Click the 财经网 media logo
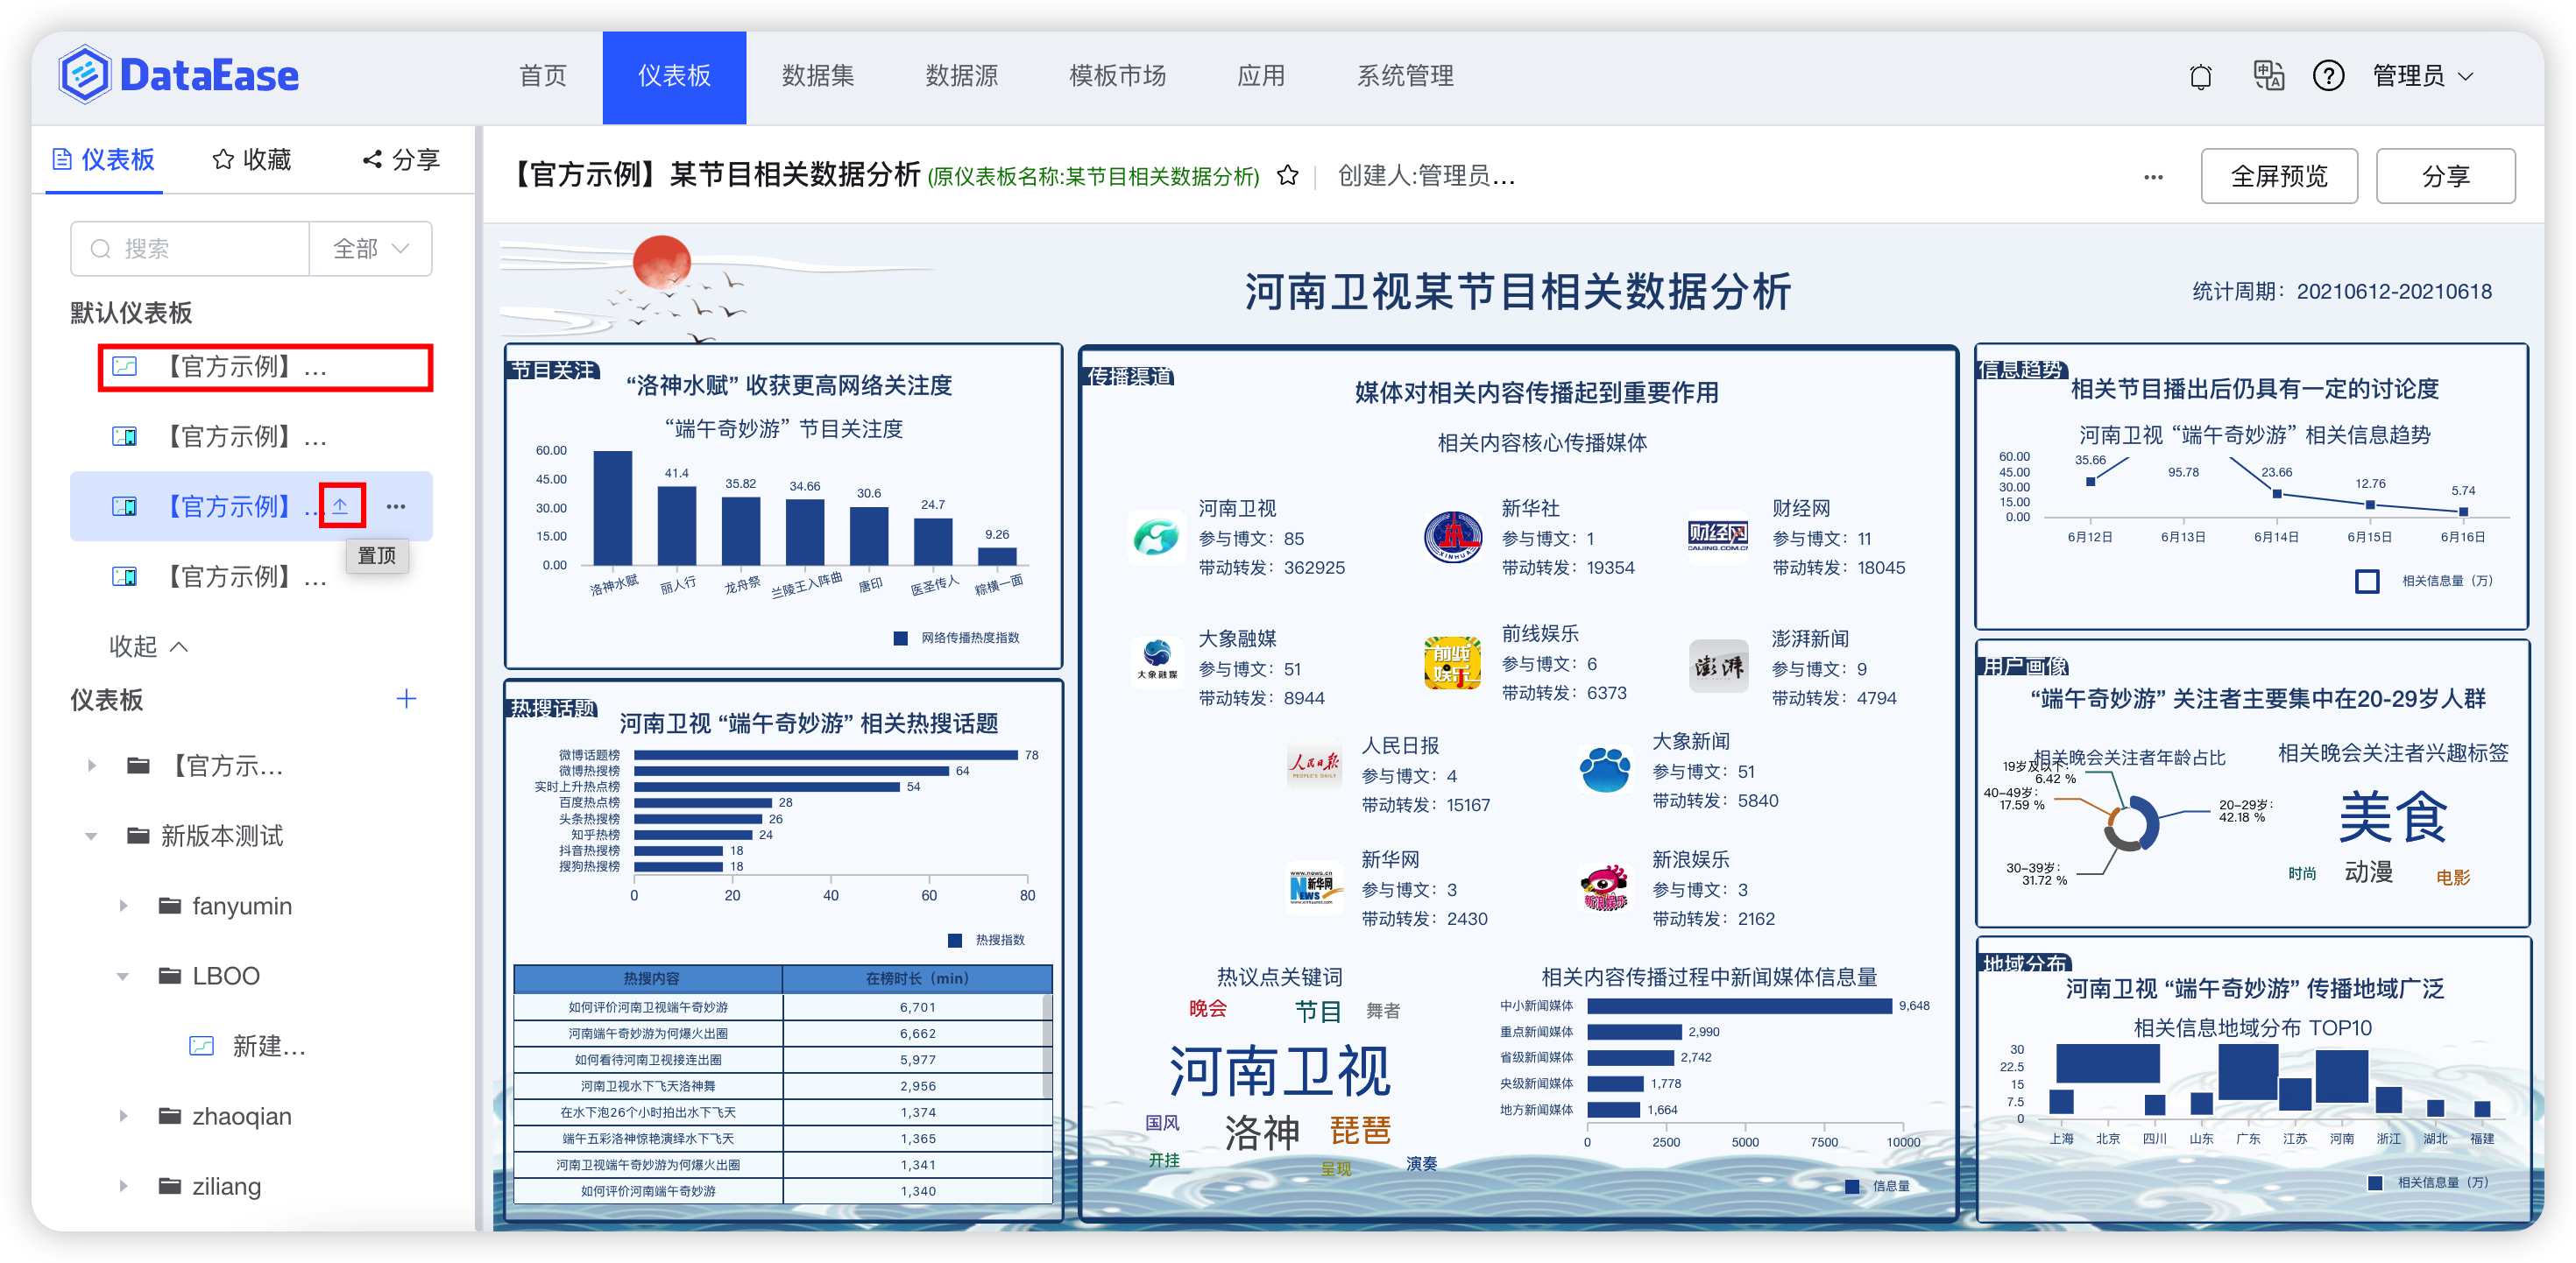This screenshot has width=2576, height=1263. pos(1717,536)
